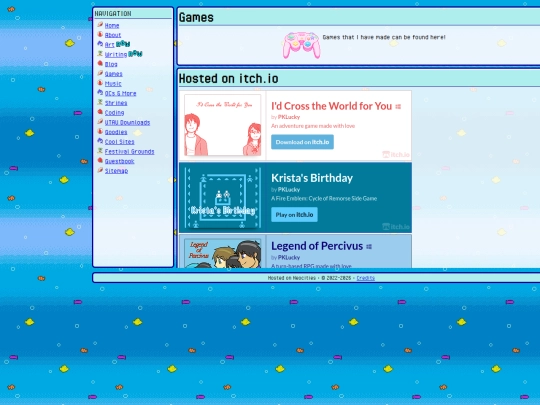This screenshot has height=405, width=540.
Task: Open the Writing link in navigation
Action: click(x=116, y=54)
